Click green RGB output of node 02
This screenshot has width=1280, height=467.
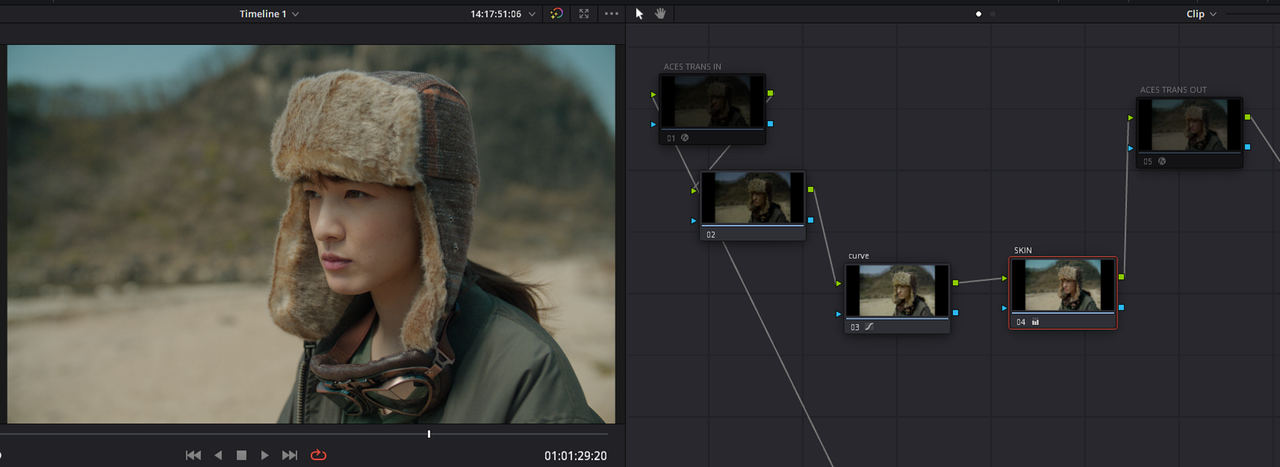click(810, 189)
